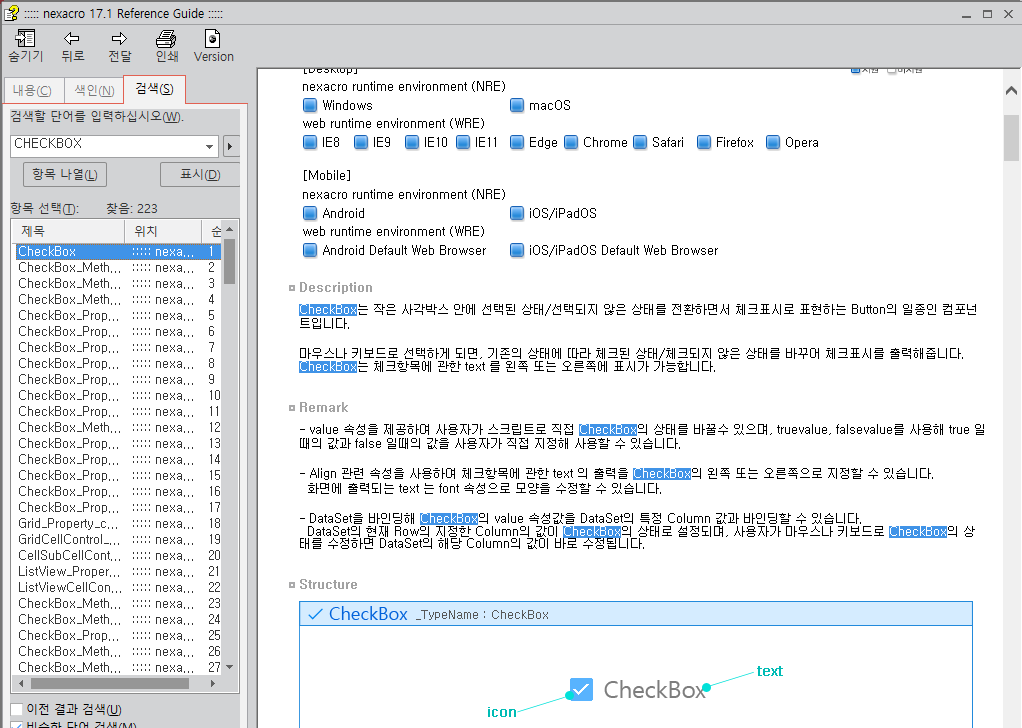Click the Chrome support indicator icon

pos(571,142)
